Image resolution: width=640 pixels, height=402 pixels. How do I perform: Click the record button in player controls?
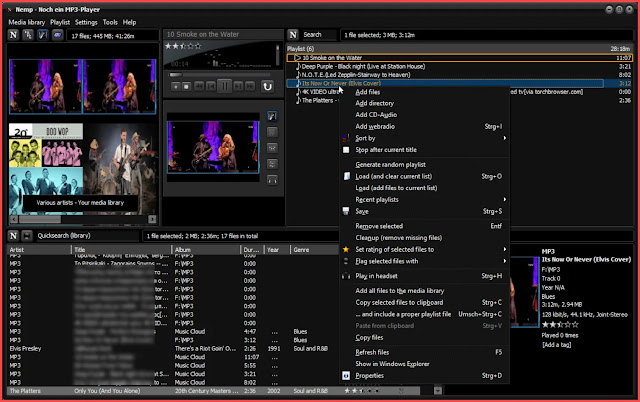176,87
